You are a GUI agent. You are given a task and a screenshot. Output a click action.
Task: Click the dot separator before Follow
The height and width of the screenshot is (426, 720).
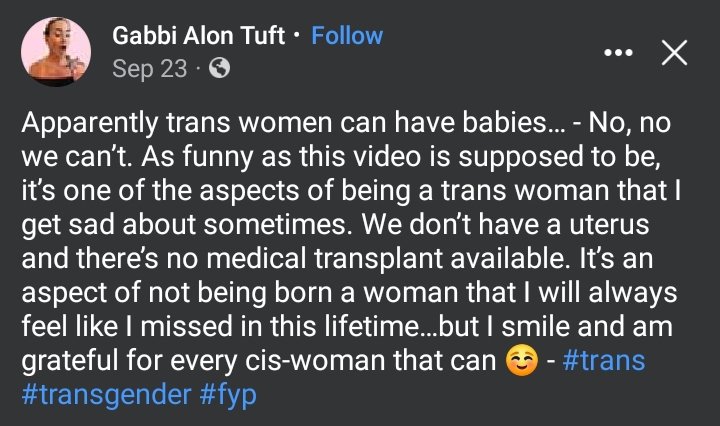pyautogui.click(x=298, y=38)
